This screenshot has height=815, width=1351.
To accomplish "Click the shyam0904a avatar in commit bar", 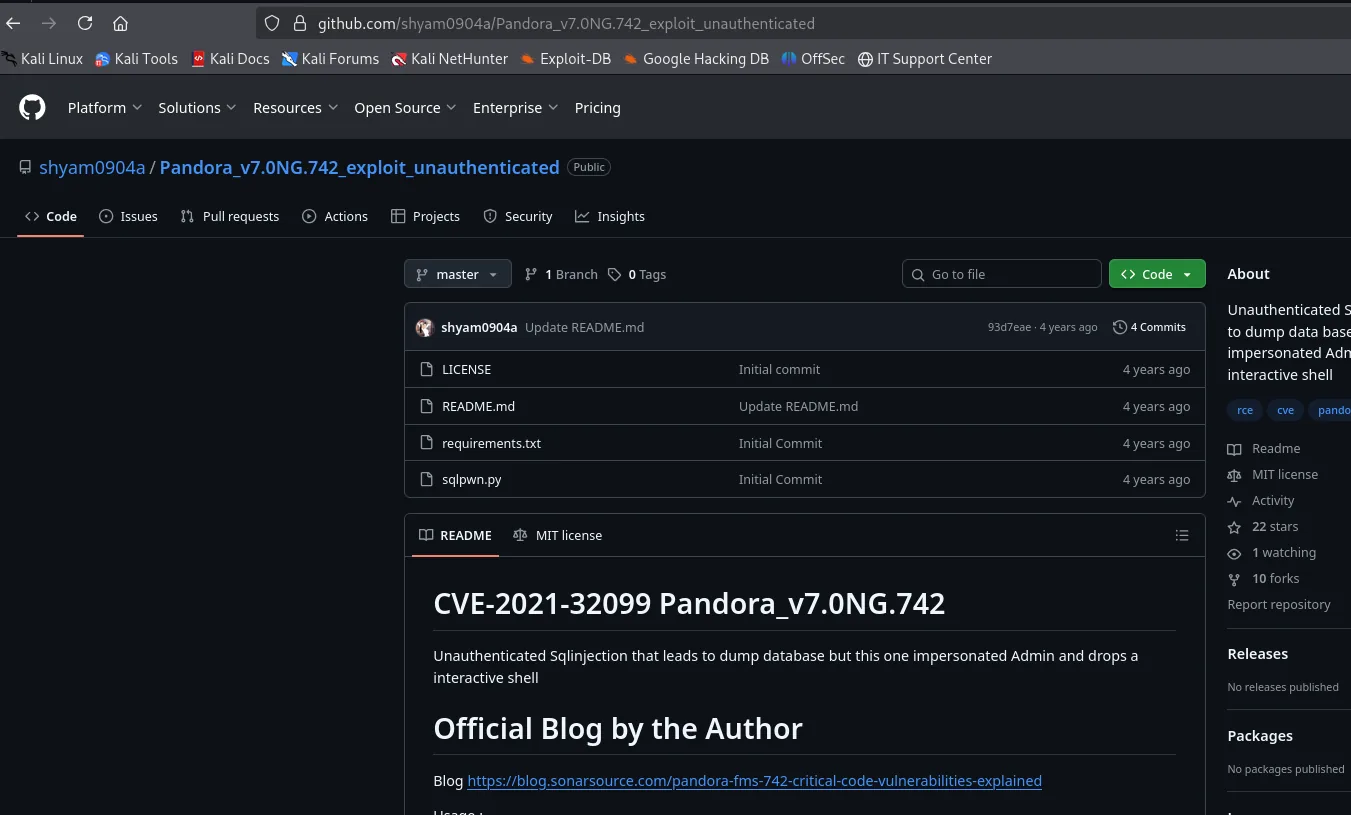I will pyautogui.click(x=425, y=327).
